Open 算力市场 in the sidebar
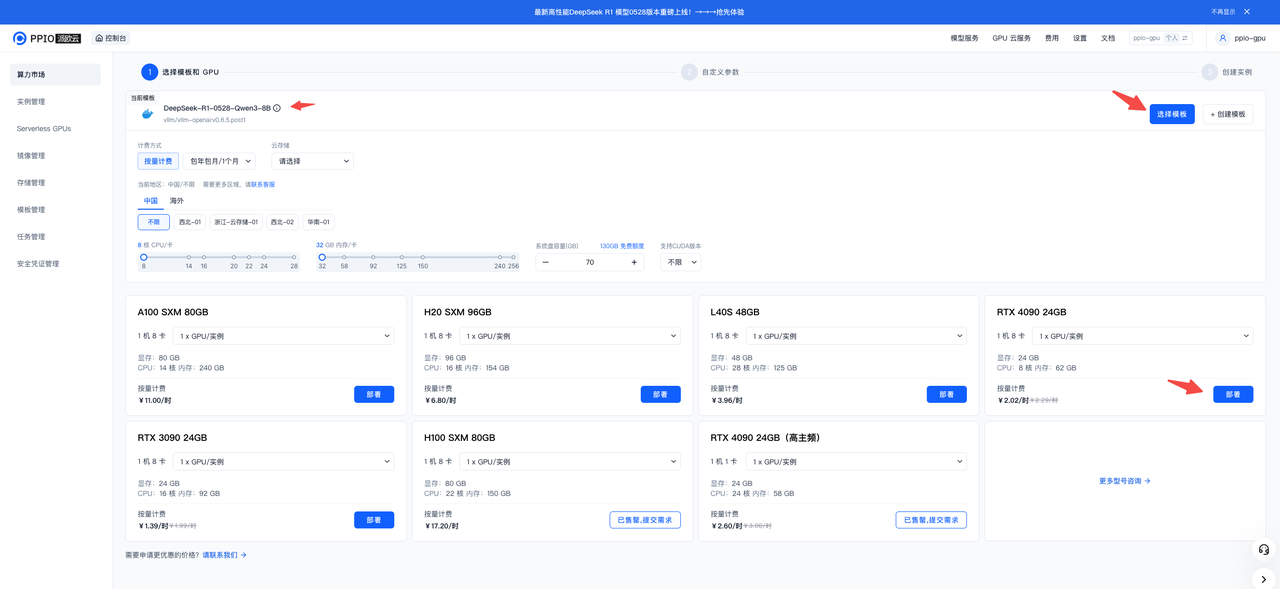This screenshot has height=589, width=1280. 56,75
